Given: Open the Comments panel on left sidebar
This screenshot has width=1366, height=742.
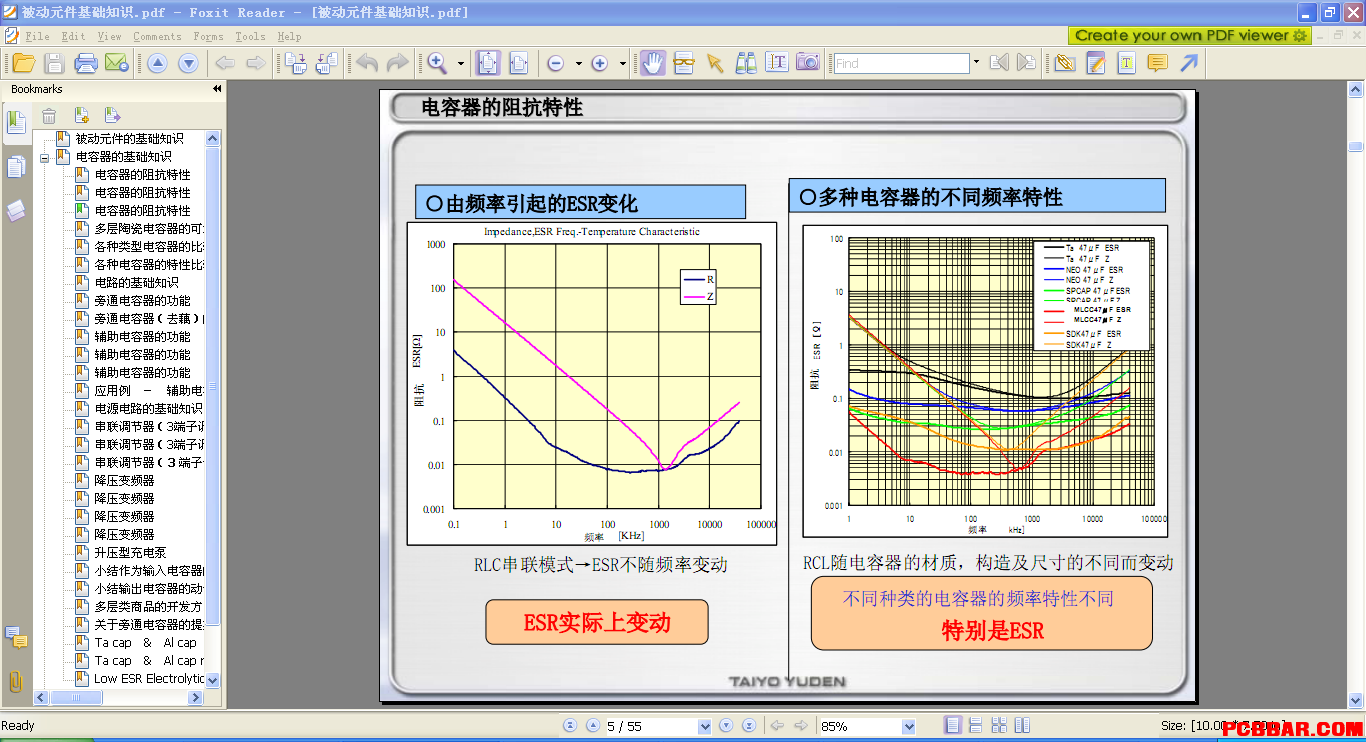Looking at the screenshot, I should point(16,637).
